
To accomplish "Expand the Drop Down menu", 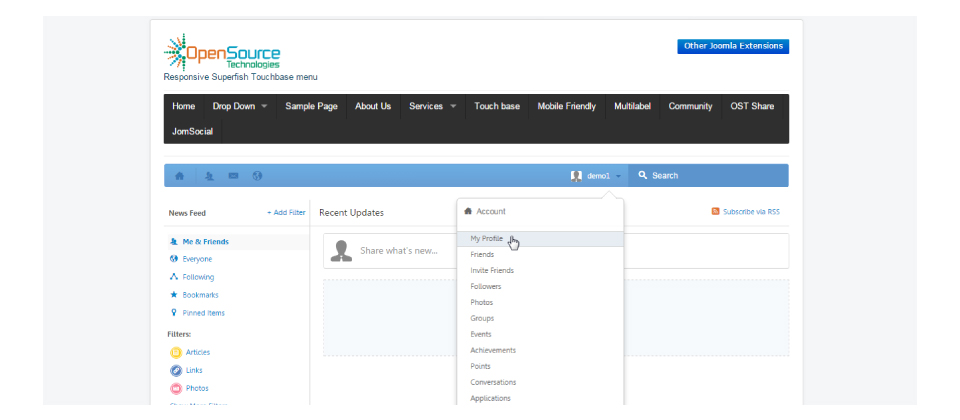I will click(x=239, y=106).
